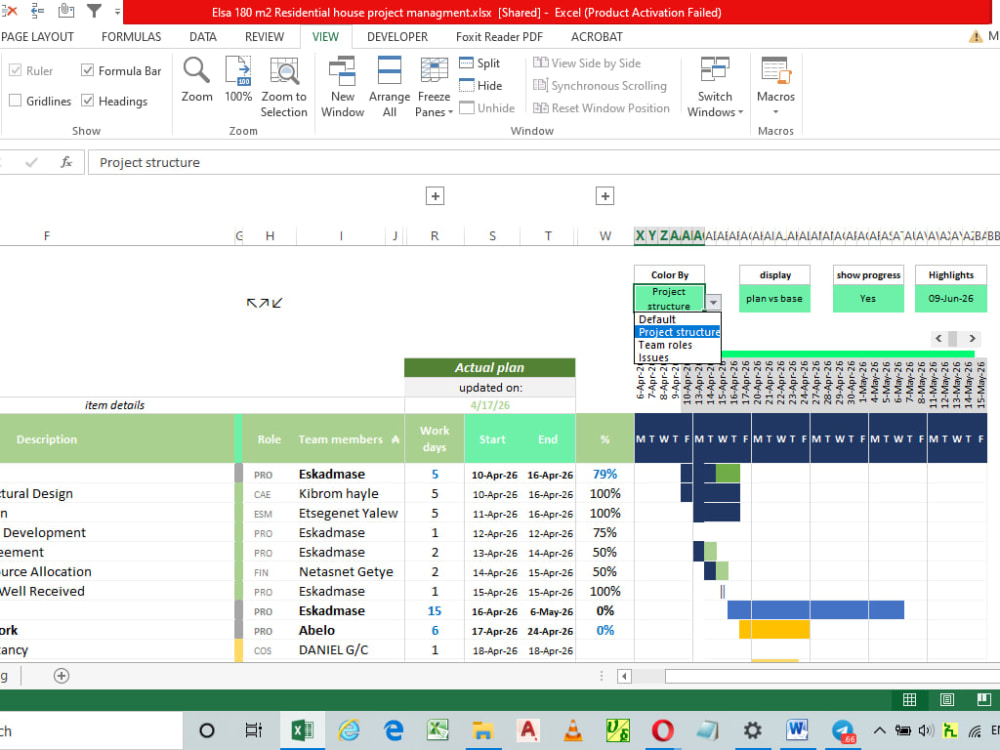1000x750 pixels.
Task: Switch to Page Layout view in status bar
Action: coord(947,700)
